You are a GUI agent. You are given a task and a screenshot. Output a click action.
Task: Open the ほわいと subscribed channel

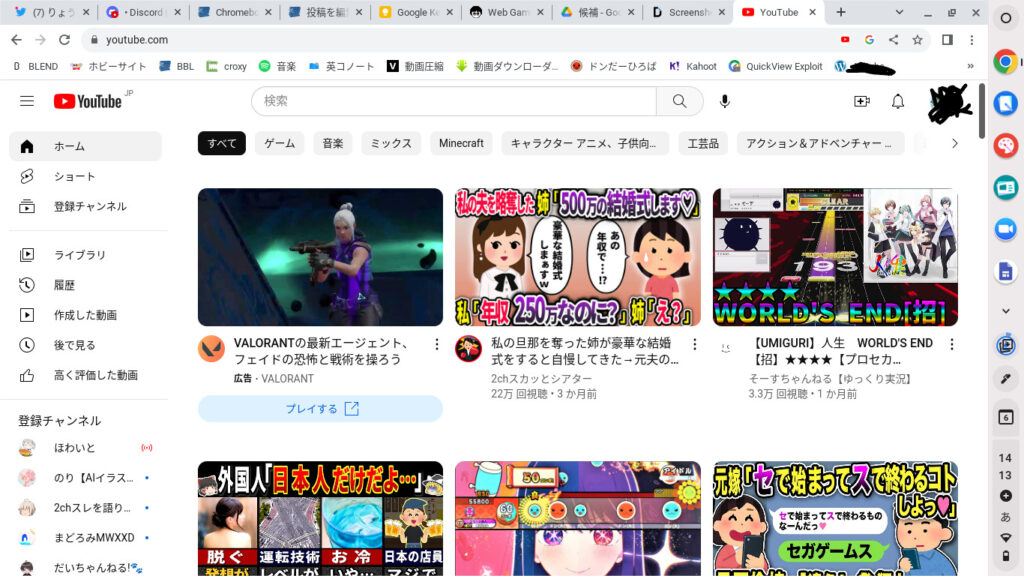pos(75,447)
